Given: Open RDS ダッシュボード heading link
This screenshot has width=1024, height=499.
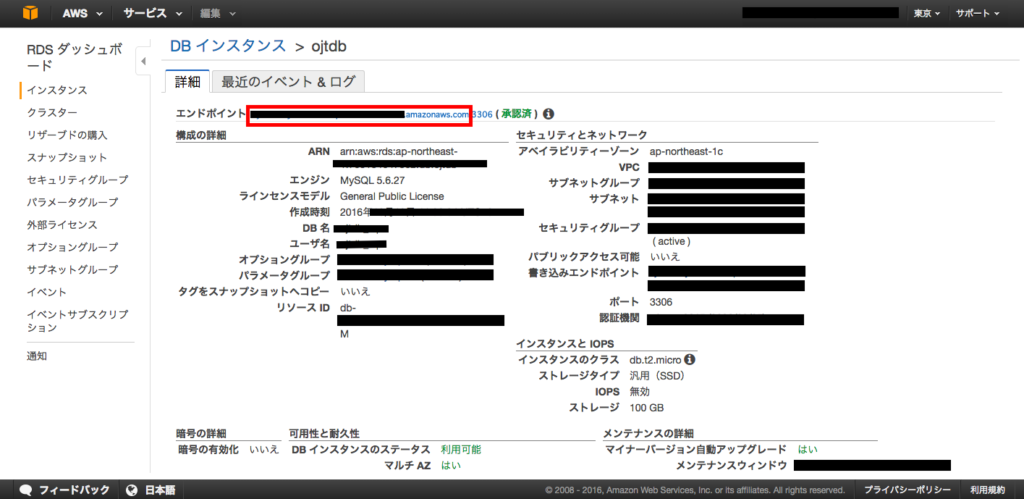Looking at the screenshot, I should pyautogui.click(x=73, y=58).
